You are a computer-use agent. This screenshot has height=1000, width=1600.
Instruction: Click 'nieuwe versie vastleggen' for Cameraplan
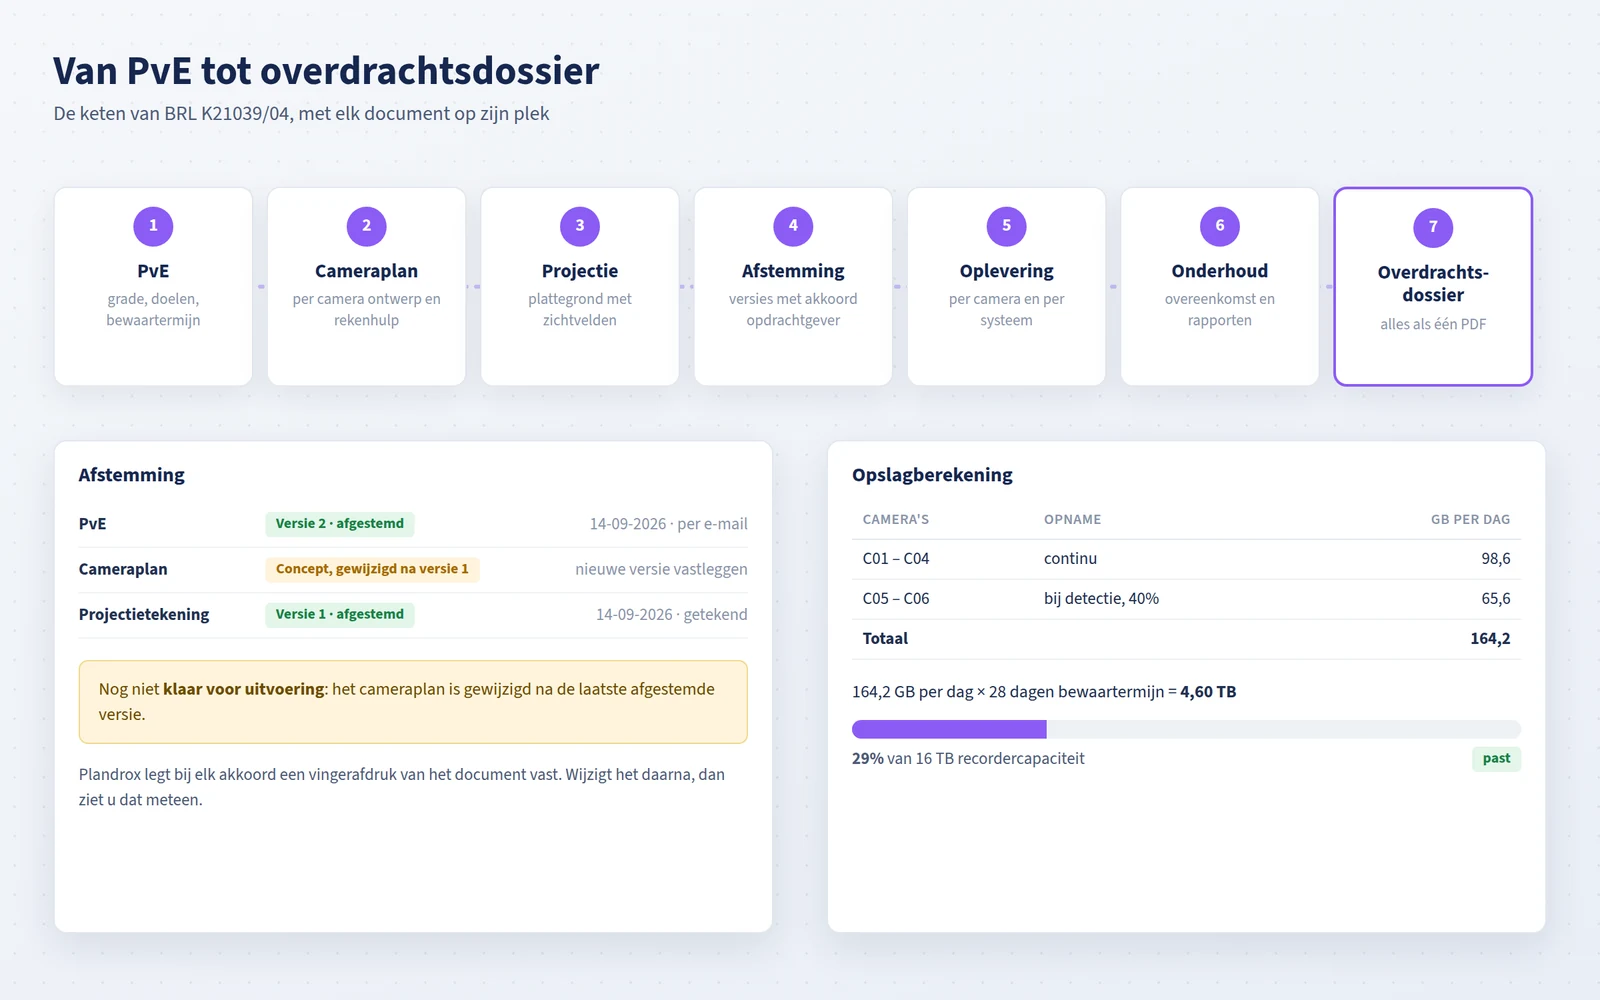click(x=661, y=569)
